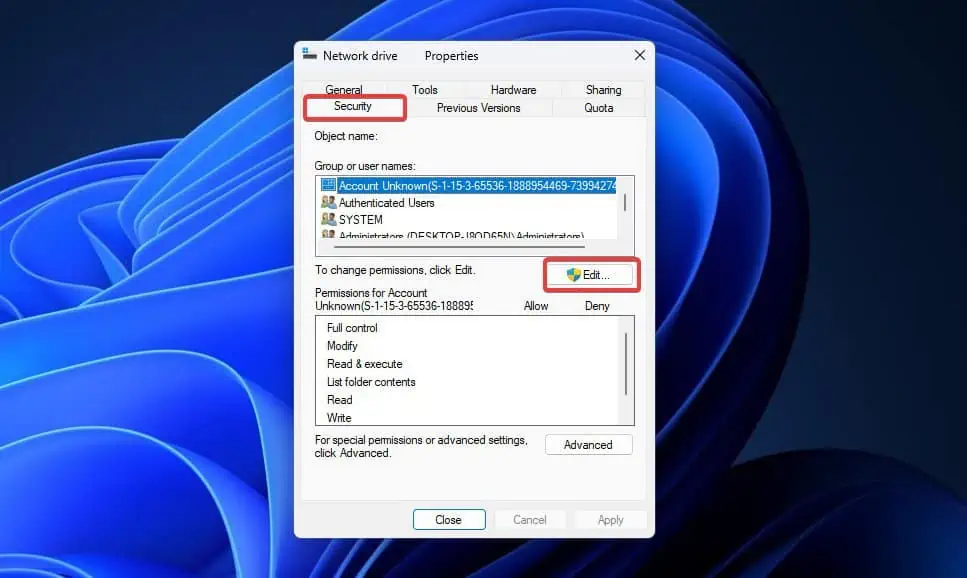The image size is (967, 578).
Task: Click the Cancel button
Action: coord(530,519)
